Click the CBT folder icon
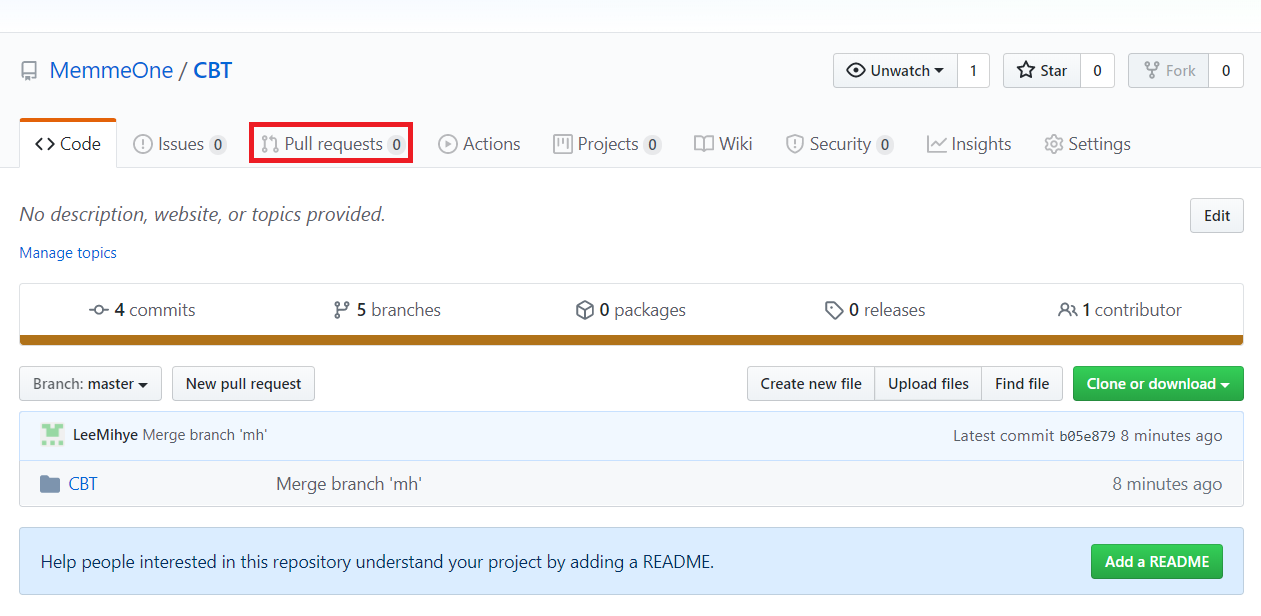 50,484
